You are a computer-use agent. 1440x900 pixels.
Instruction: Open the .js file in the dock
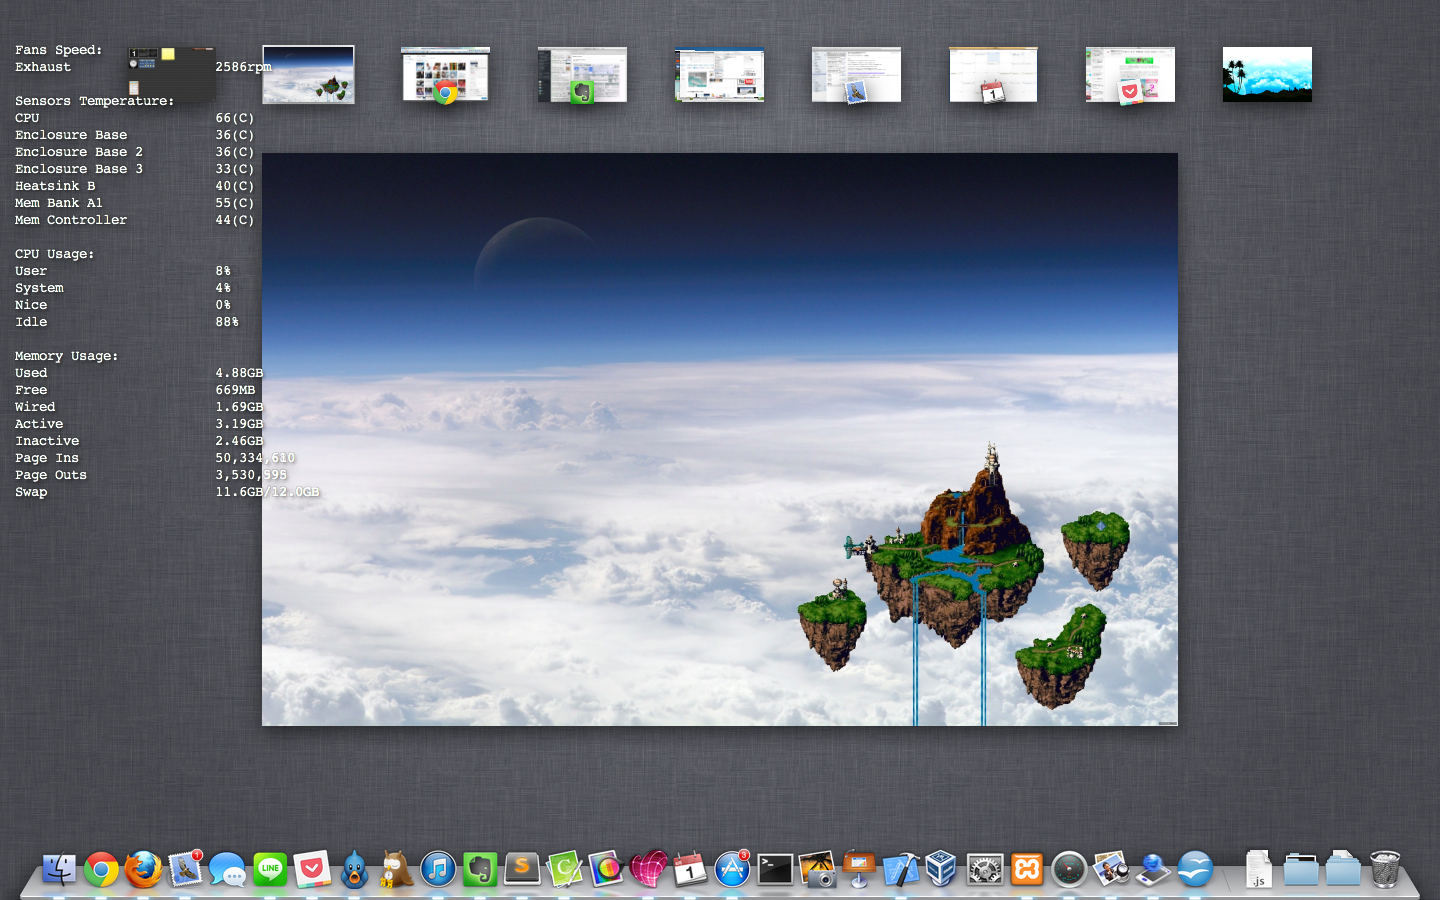1258,869
